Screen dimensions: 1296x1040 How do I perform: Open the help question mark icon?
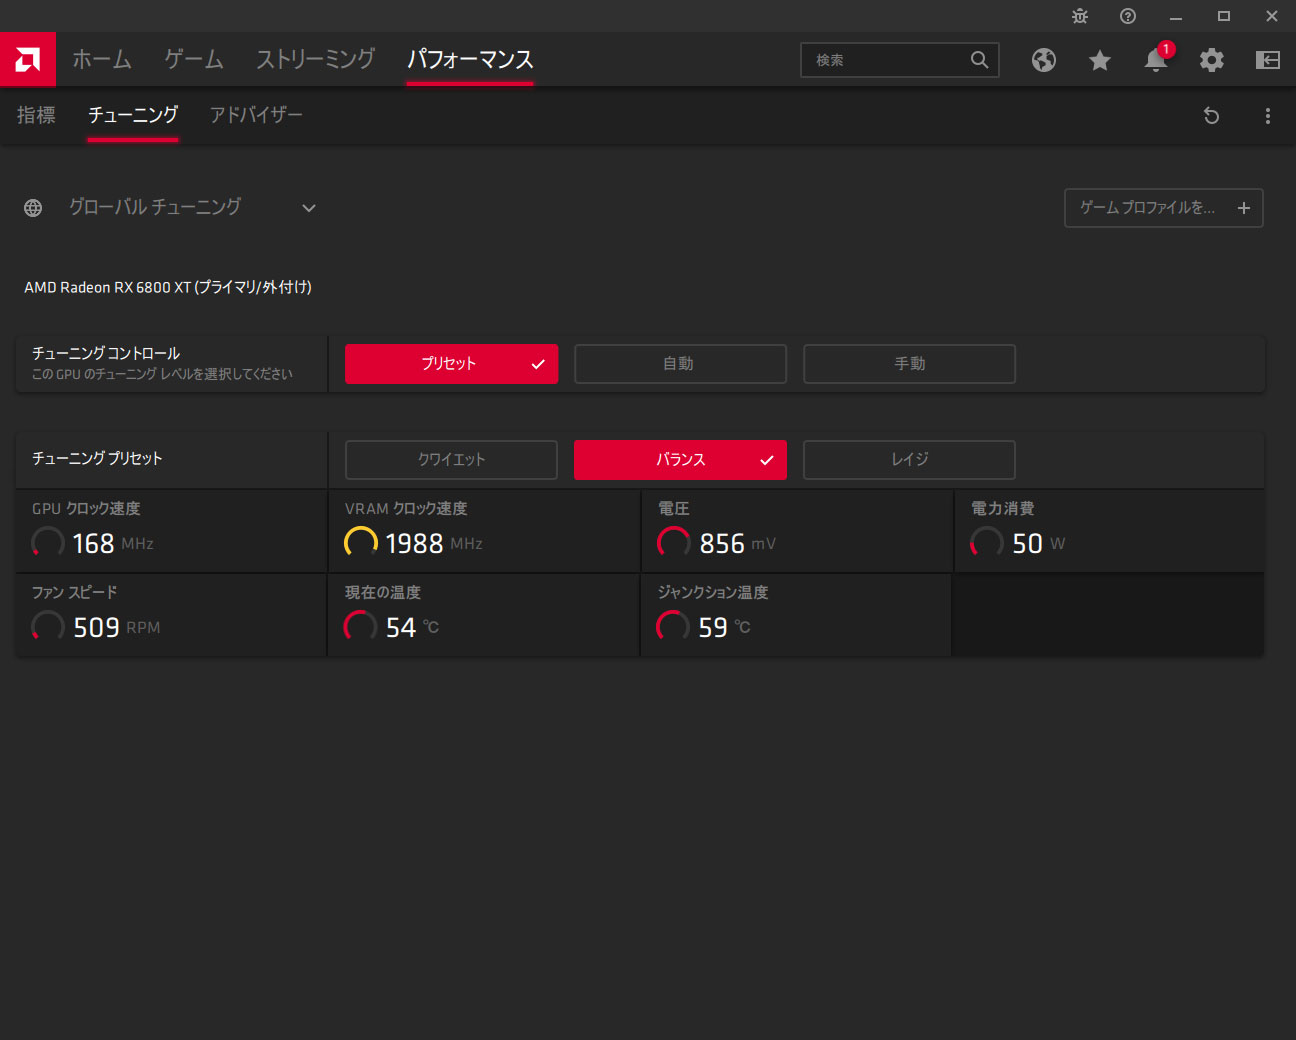(x=1128, y=16)
